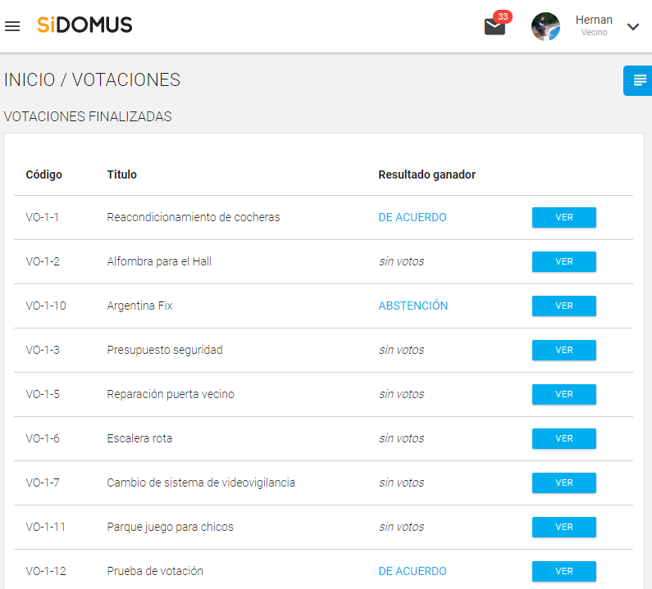Select the VO-1-2 code cell
Viewport: 652px width, 589px height.
42,262
